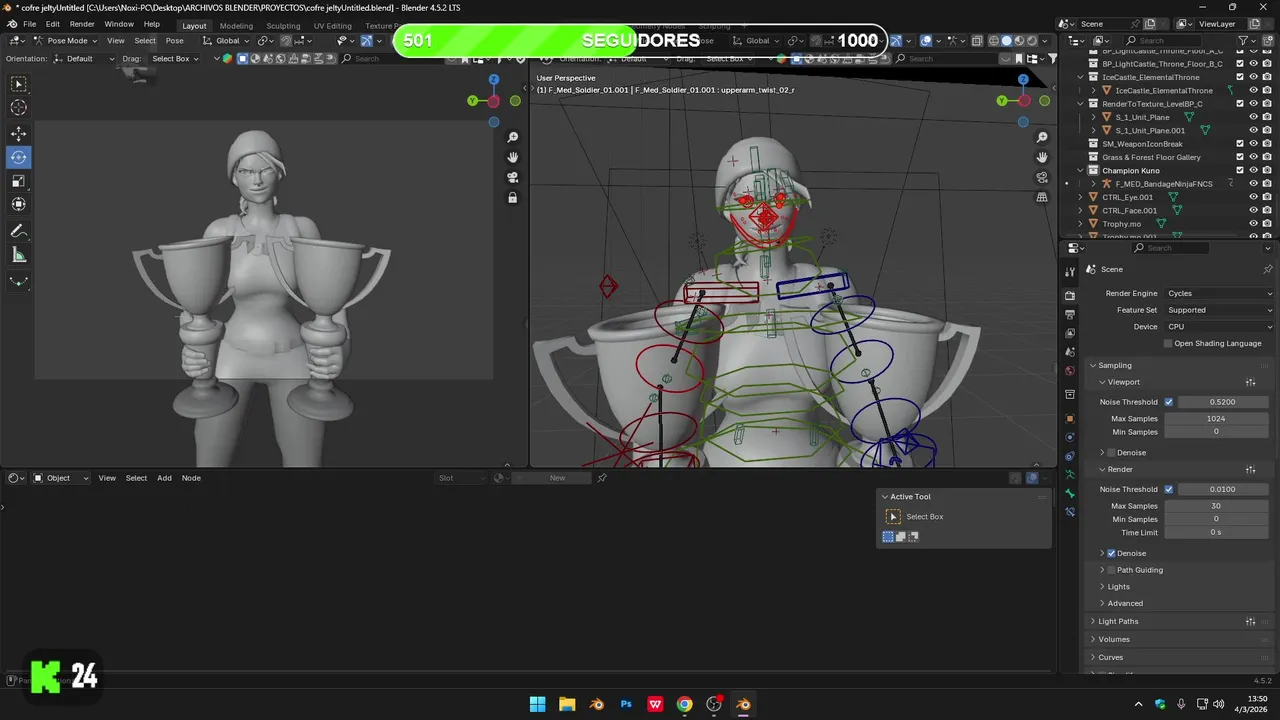Hide CTRL_Eye.001 with its eye icon

(x=1253, y=197)
